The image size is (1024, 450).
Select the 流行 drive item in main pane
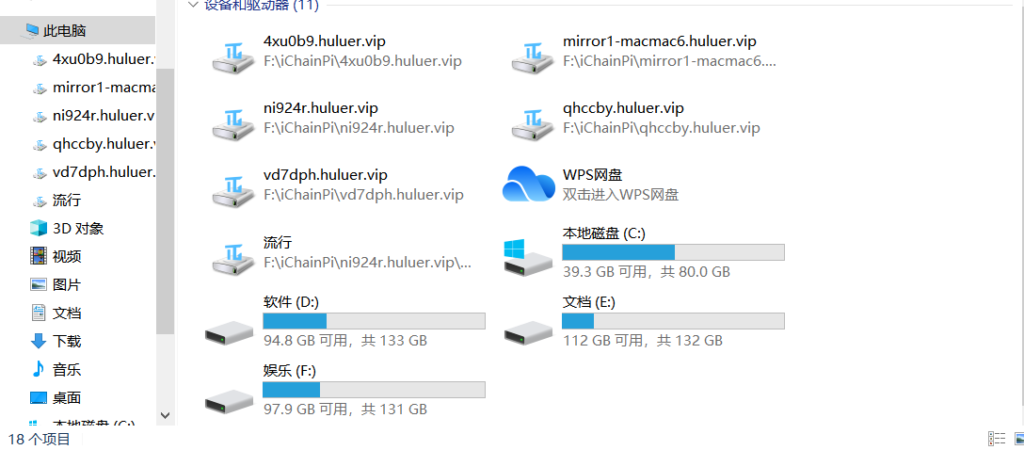point(342,253)
